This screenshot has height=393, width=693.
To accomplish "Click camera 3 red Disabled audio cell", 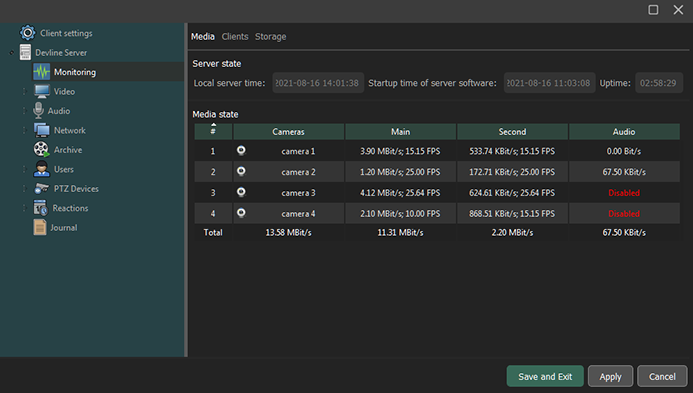I will 624,193.
